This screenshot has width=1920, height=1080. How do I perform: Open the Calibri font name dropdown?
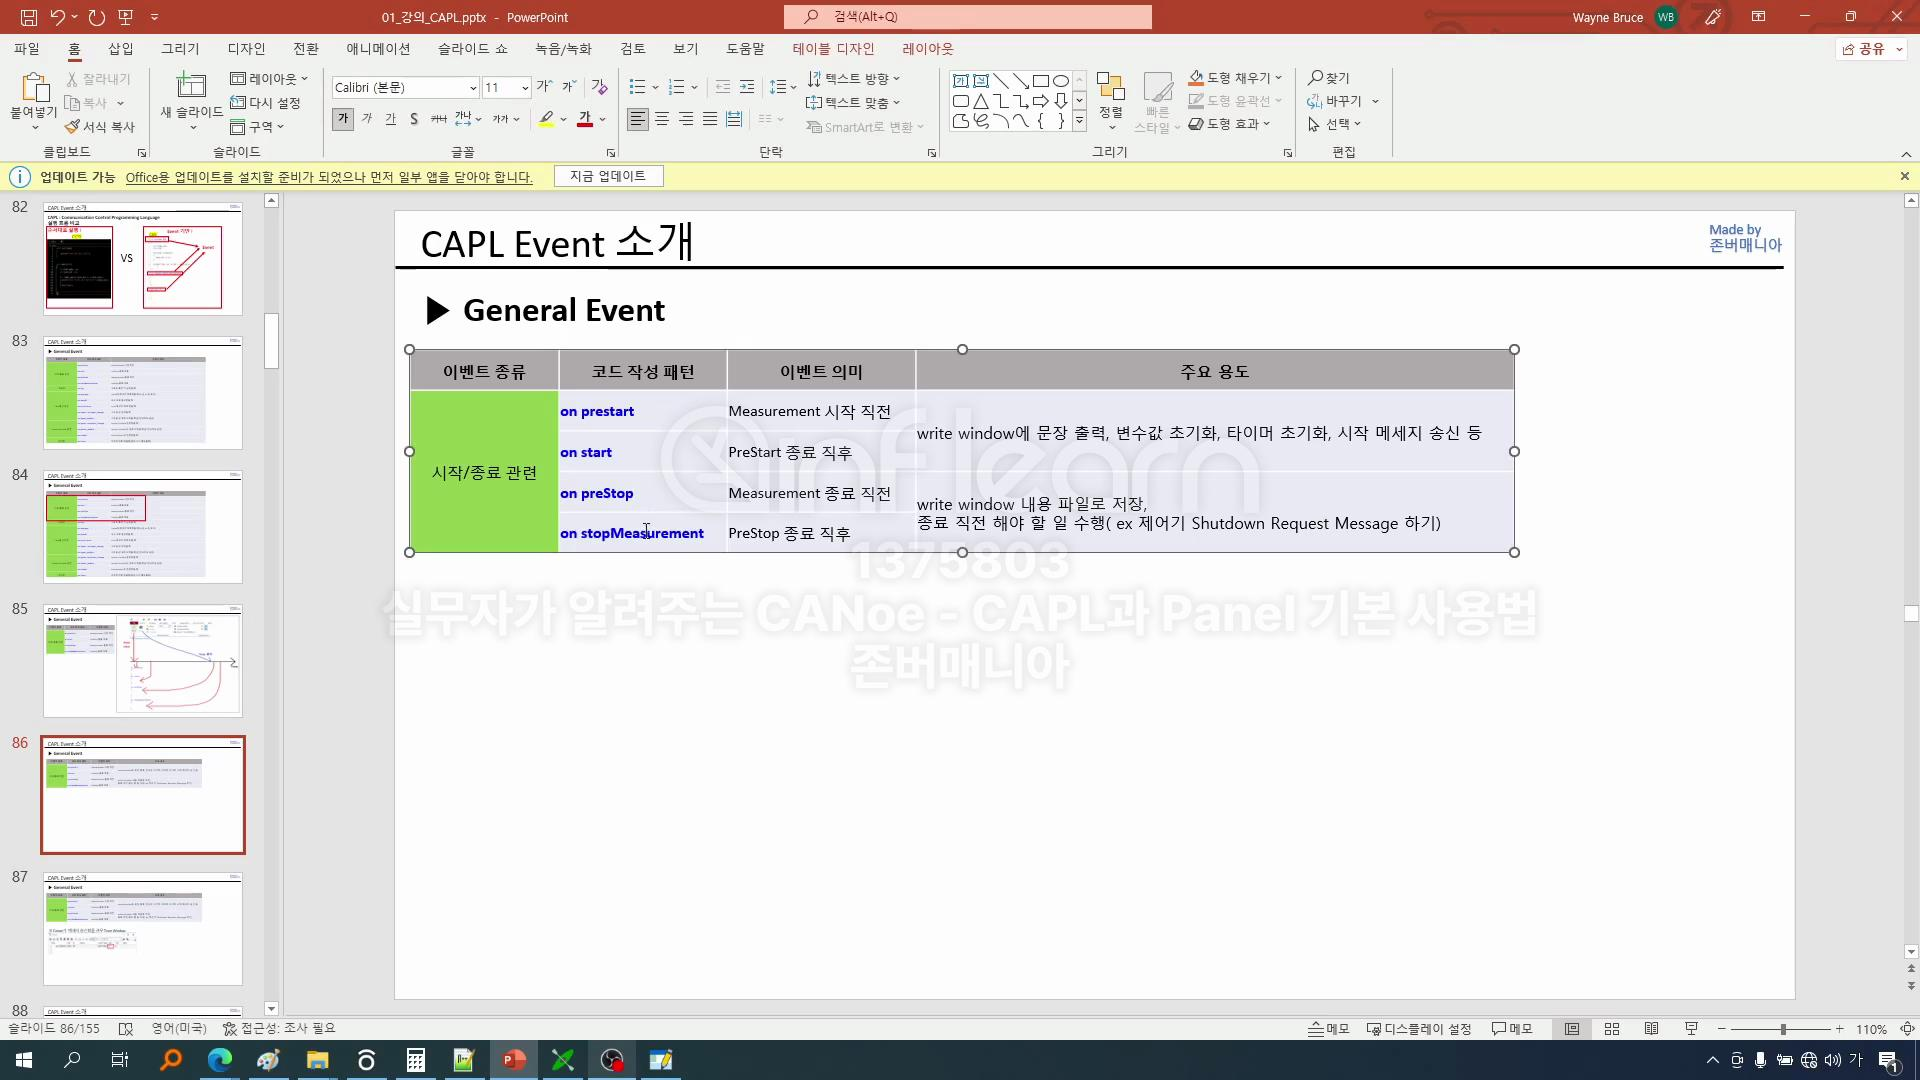click(473, 88)
